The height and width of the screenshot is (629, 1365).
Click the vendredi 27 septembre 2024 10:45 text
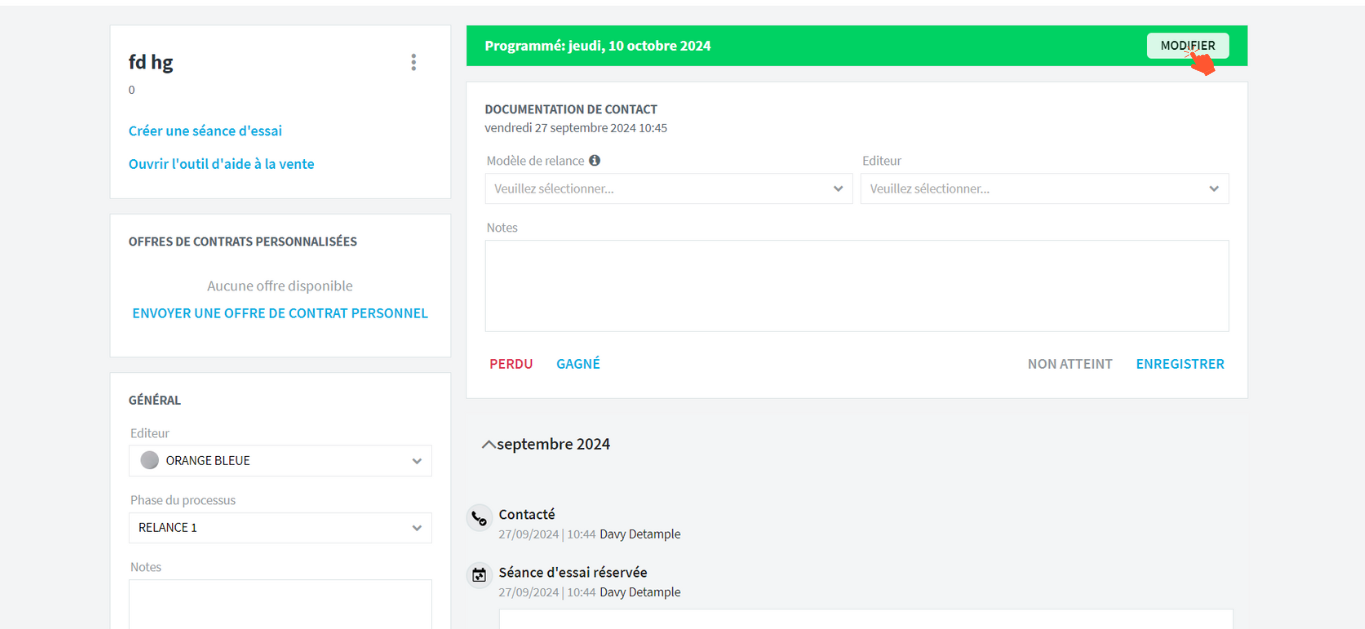coord(576,128)
